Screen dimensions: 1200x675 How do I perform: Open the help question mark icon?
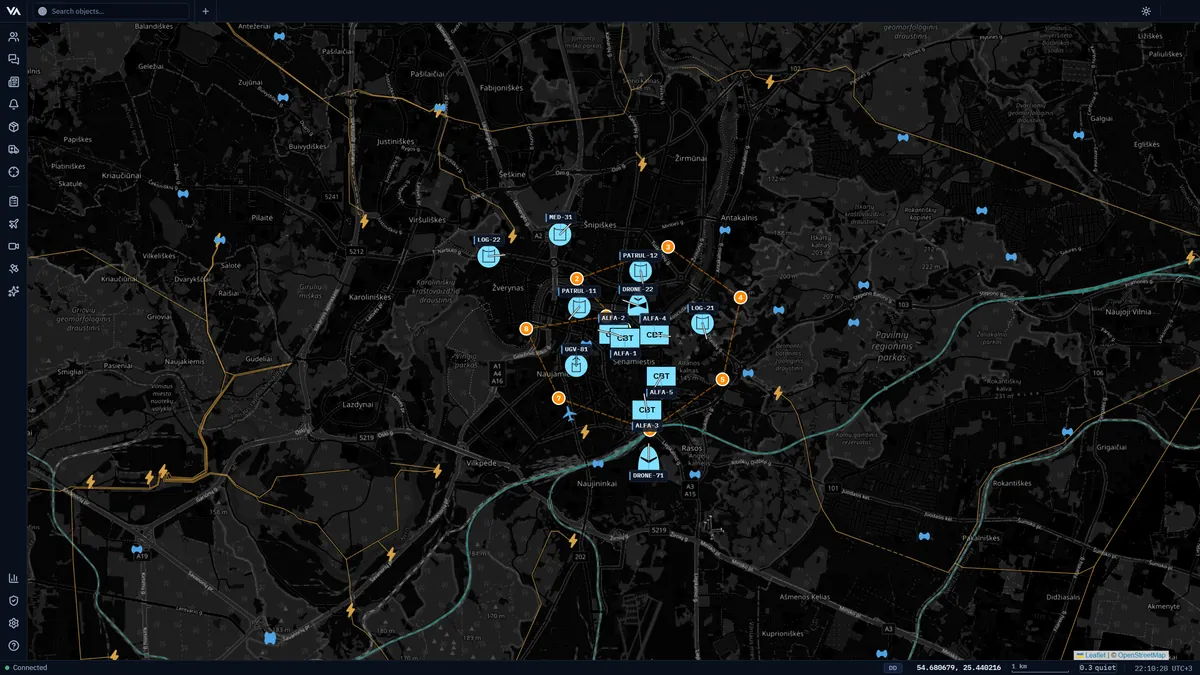click(x=14, y=646)
